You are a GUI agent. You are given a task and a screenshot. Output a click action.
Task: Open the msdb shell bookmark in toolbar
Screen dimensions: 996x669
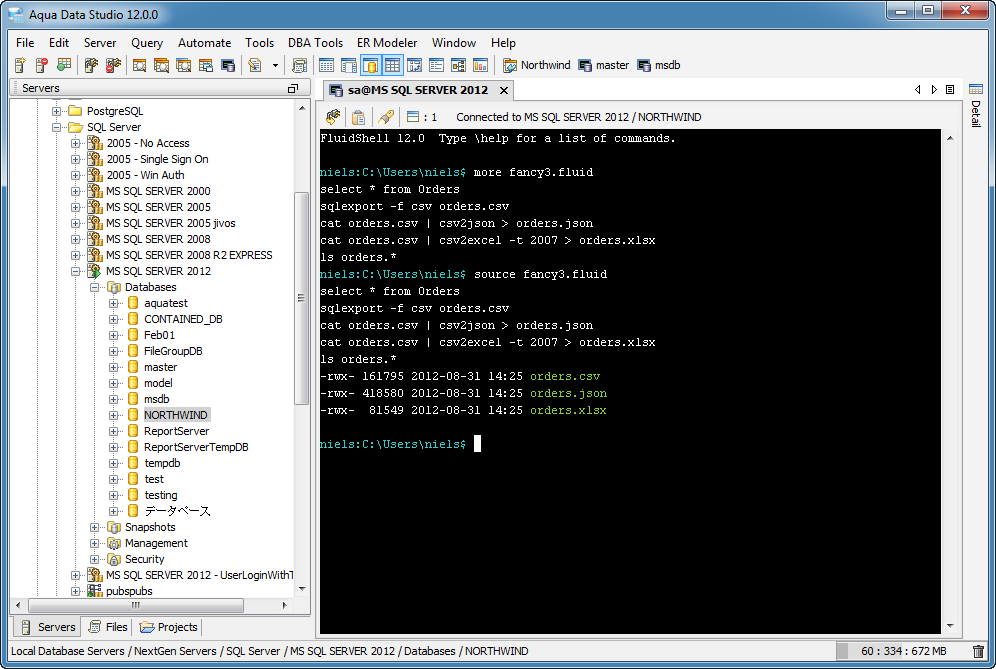(659, 65)
